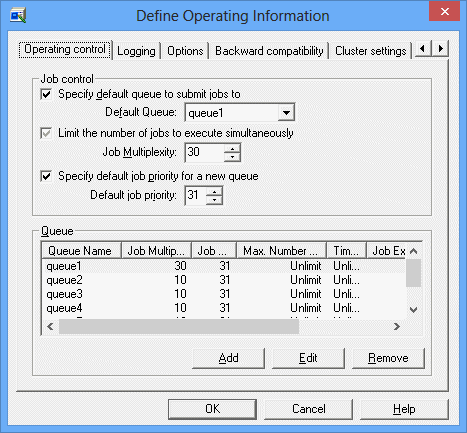
Task: Open the Backward compatibility tab
Action: pyautogui.click(x=269, y=51)
